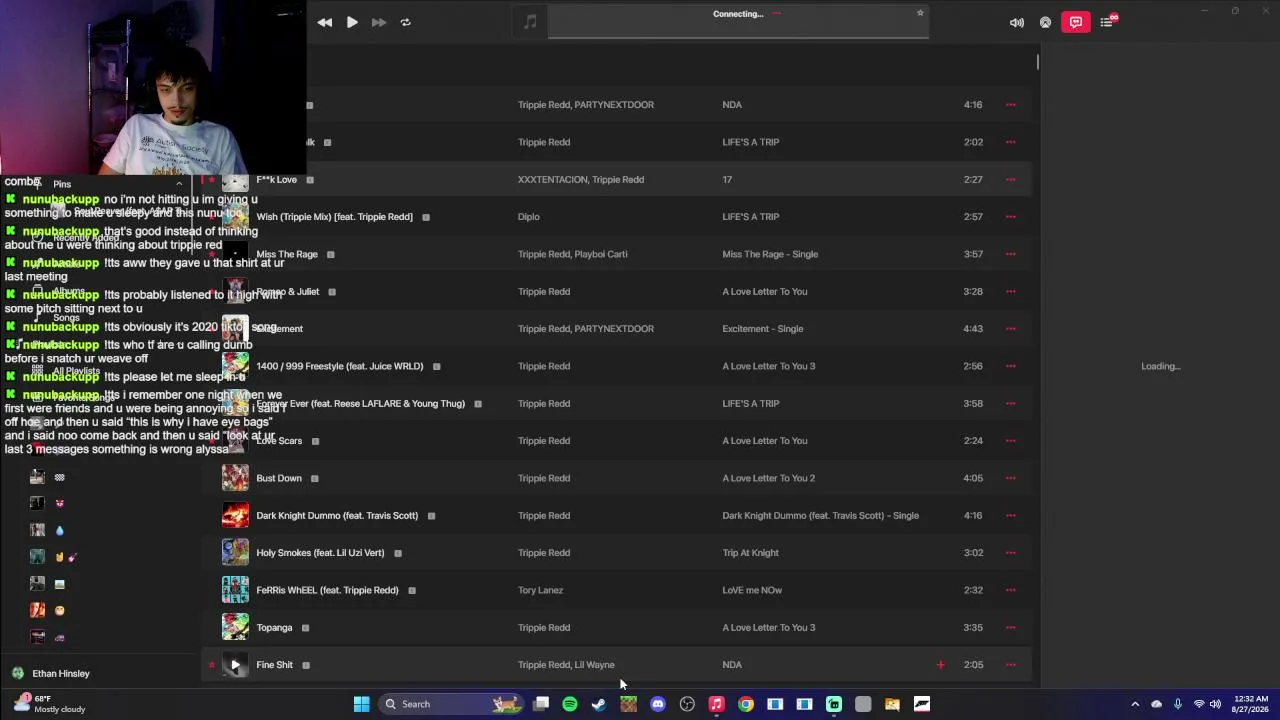Image resolution: width=1280 pixels, height=720 pixels.
Task: Open Discord from the taskbar
Action: pyautogui.click(x=658, y=704)
